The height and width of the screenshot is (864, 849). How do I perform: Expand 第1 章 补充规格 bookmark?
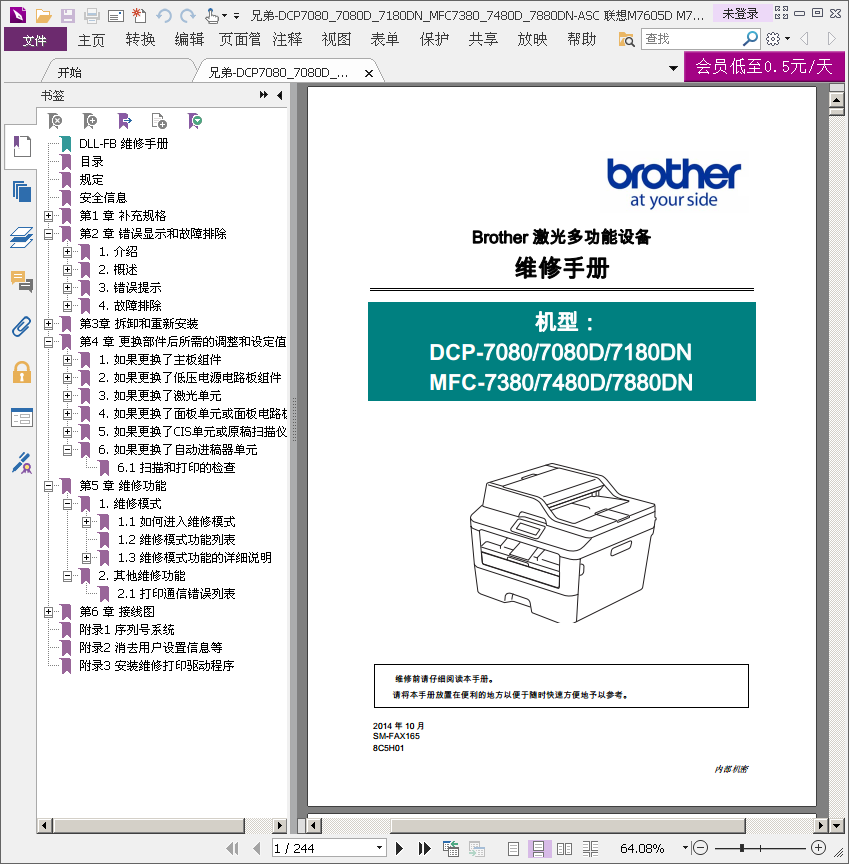pyautogui.click(x=48, y=216)
